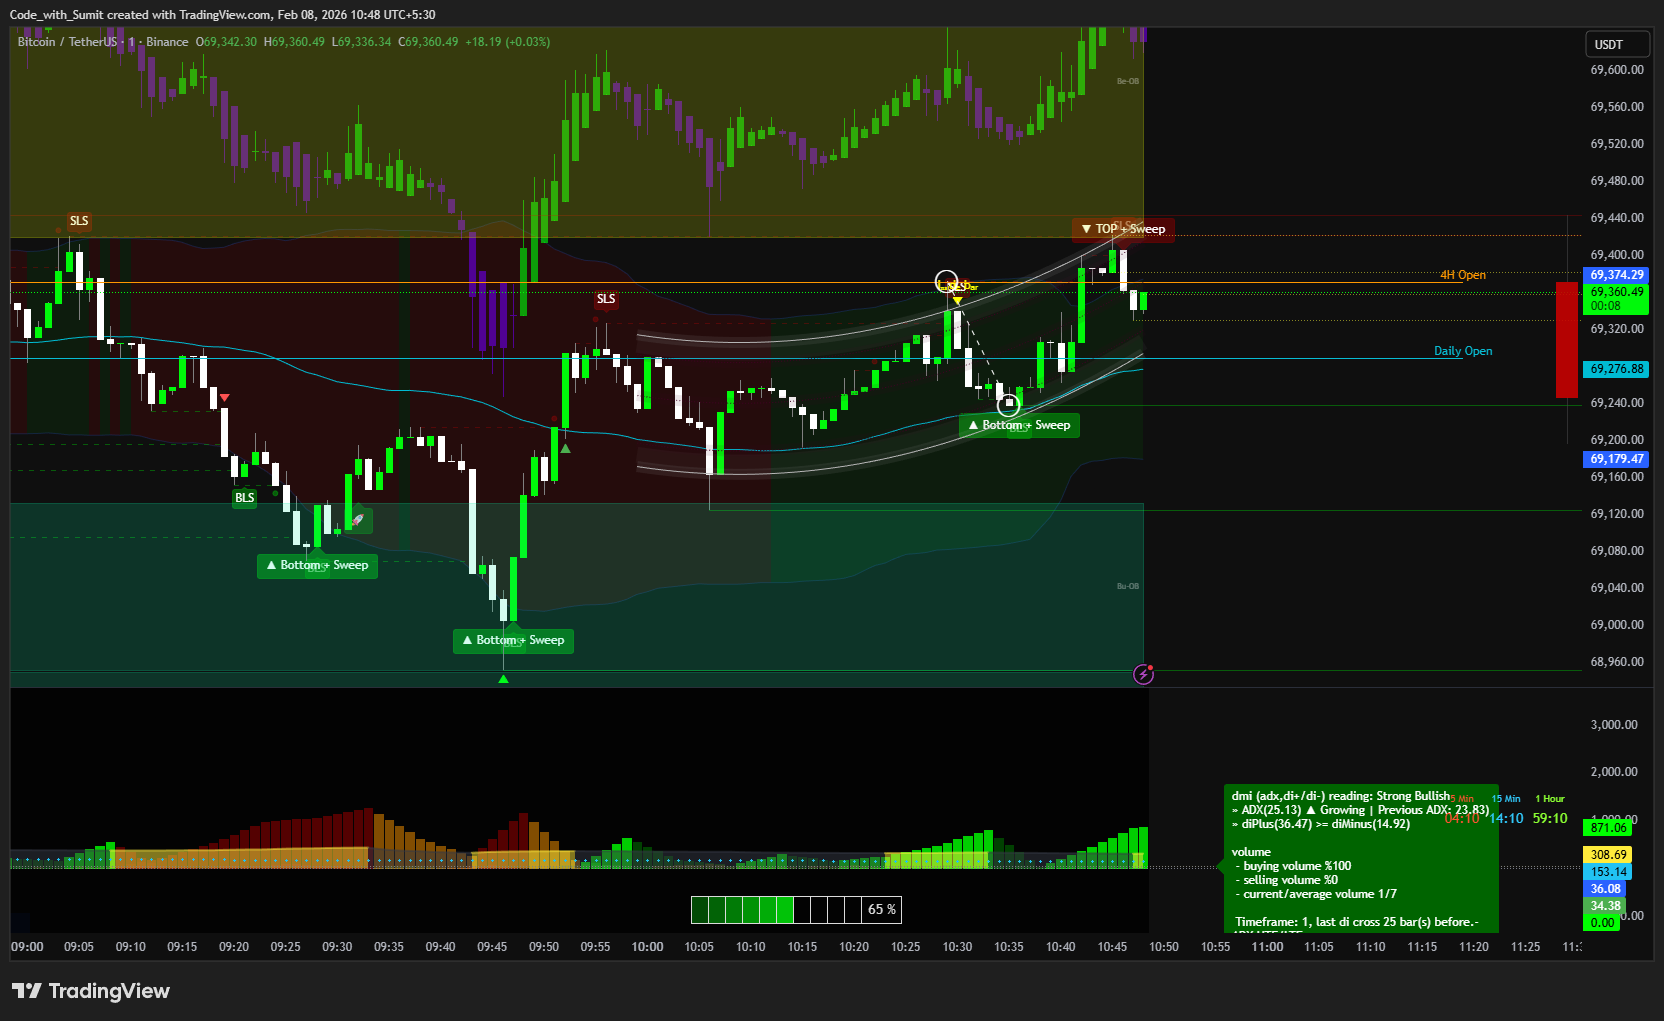Click the green BLS label
The width and height of the screenshot is (1664, 1021).
[244, 498]
